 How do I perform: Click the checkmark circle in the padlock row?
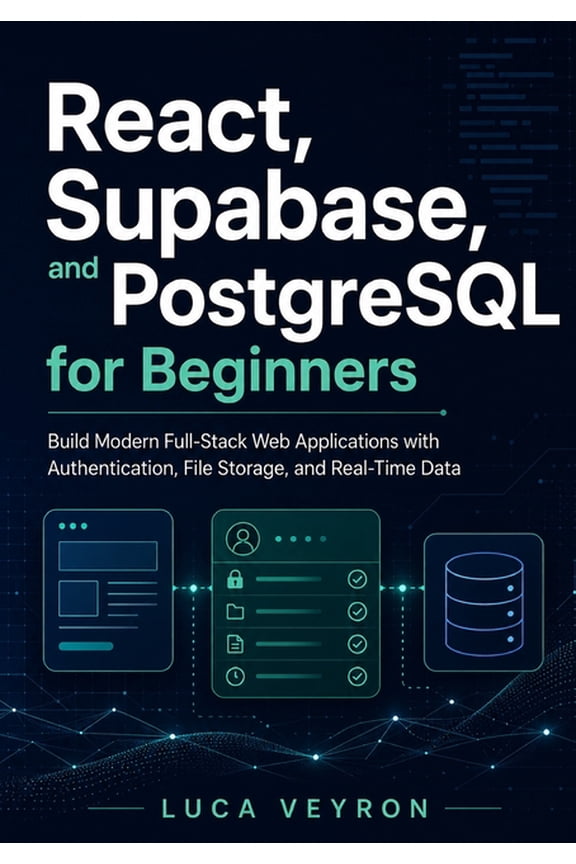(x=357, y=579)
